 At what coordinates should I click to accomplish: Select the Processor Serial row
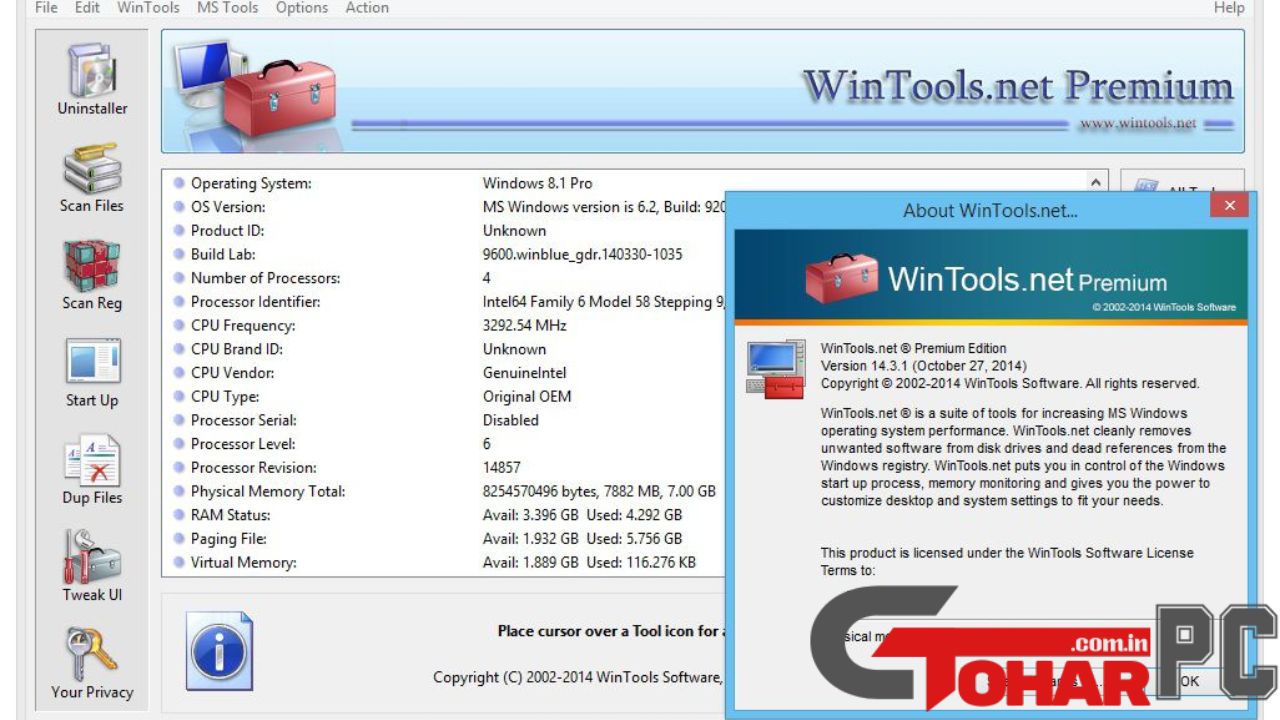pyautogui.click(x=444, y=420)
